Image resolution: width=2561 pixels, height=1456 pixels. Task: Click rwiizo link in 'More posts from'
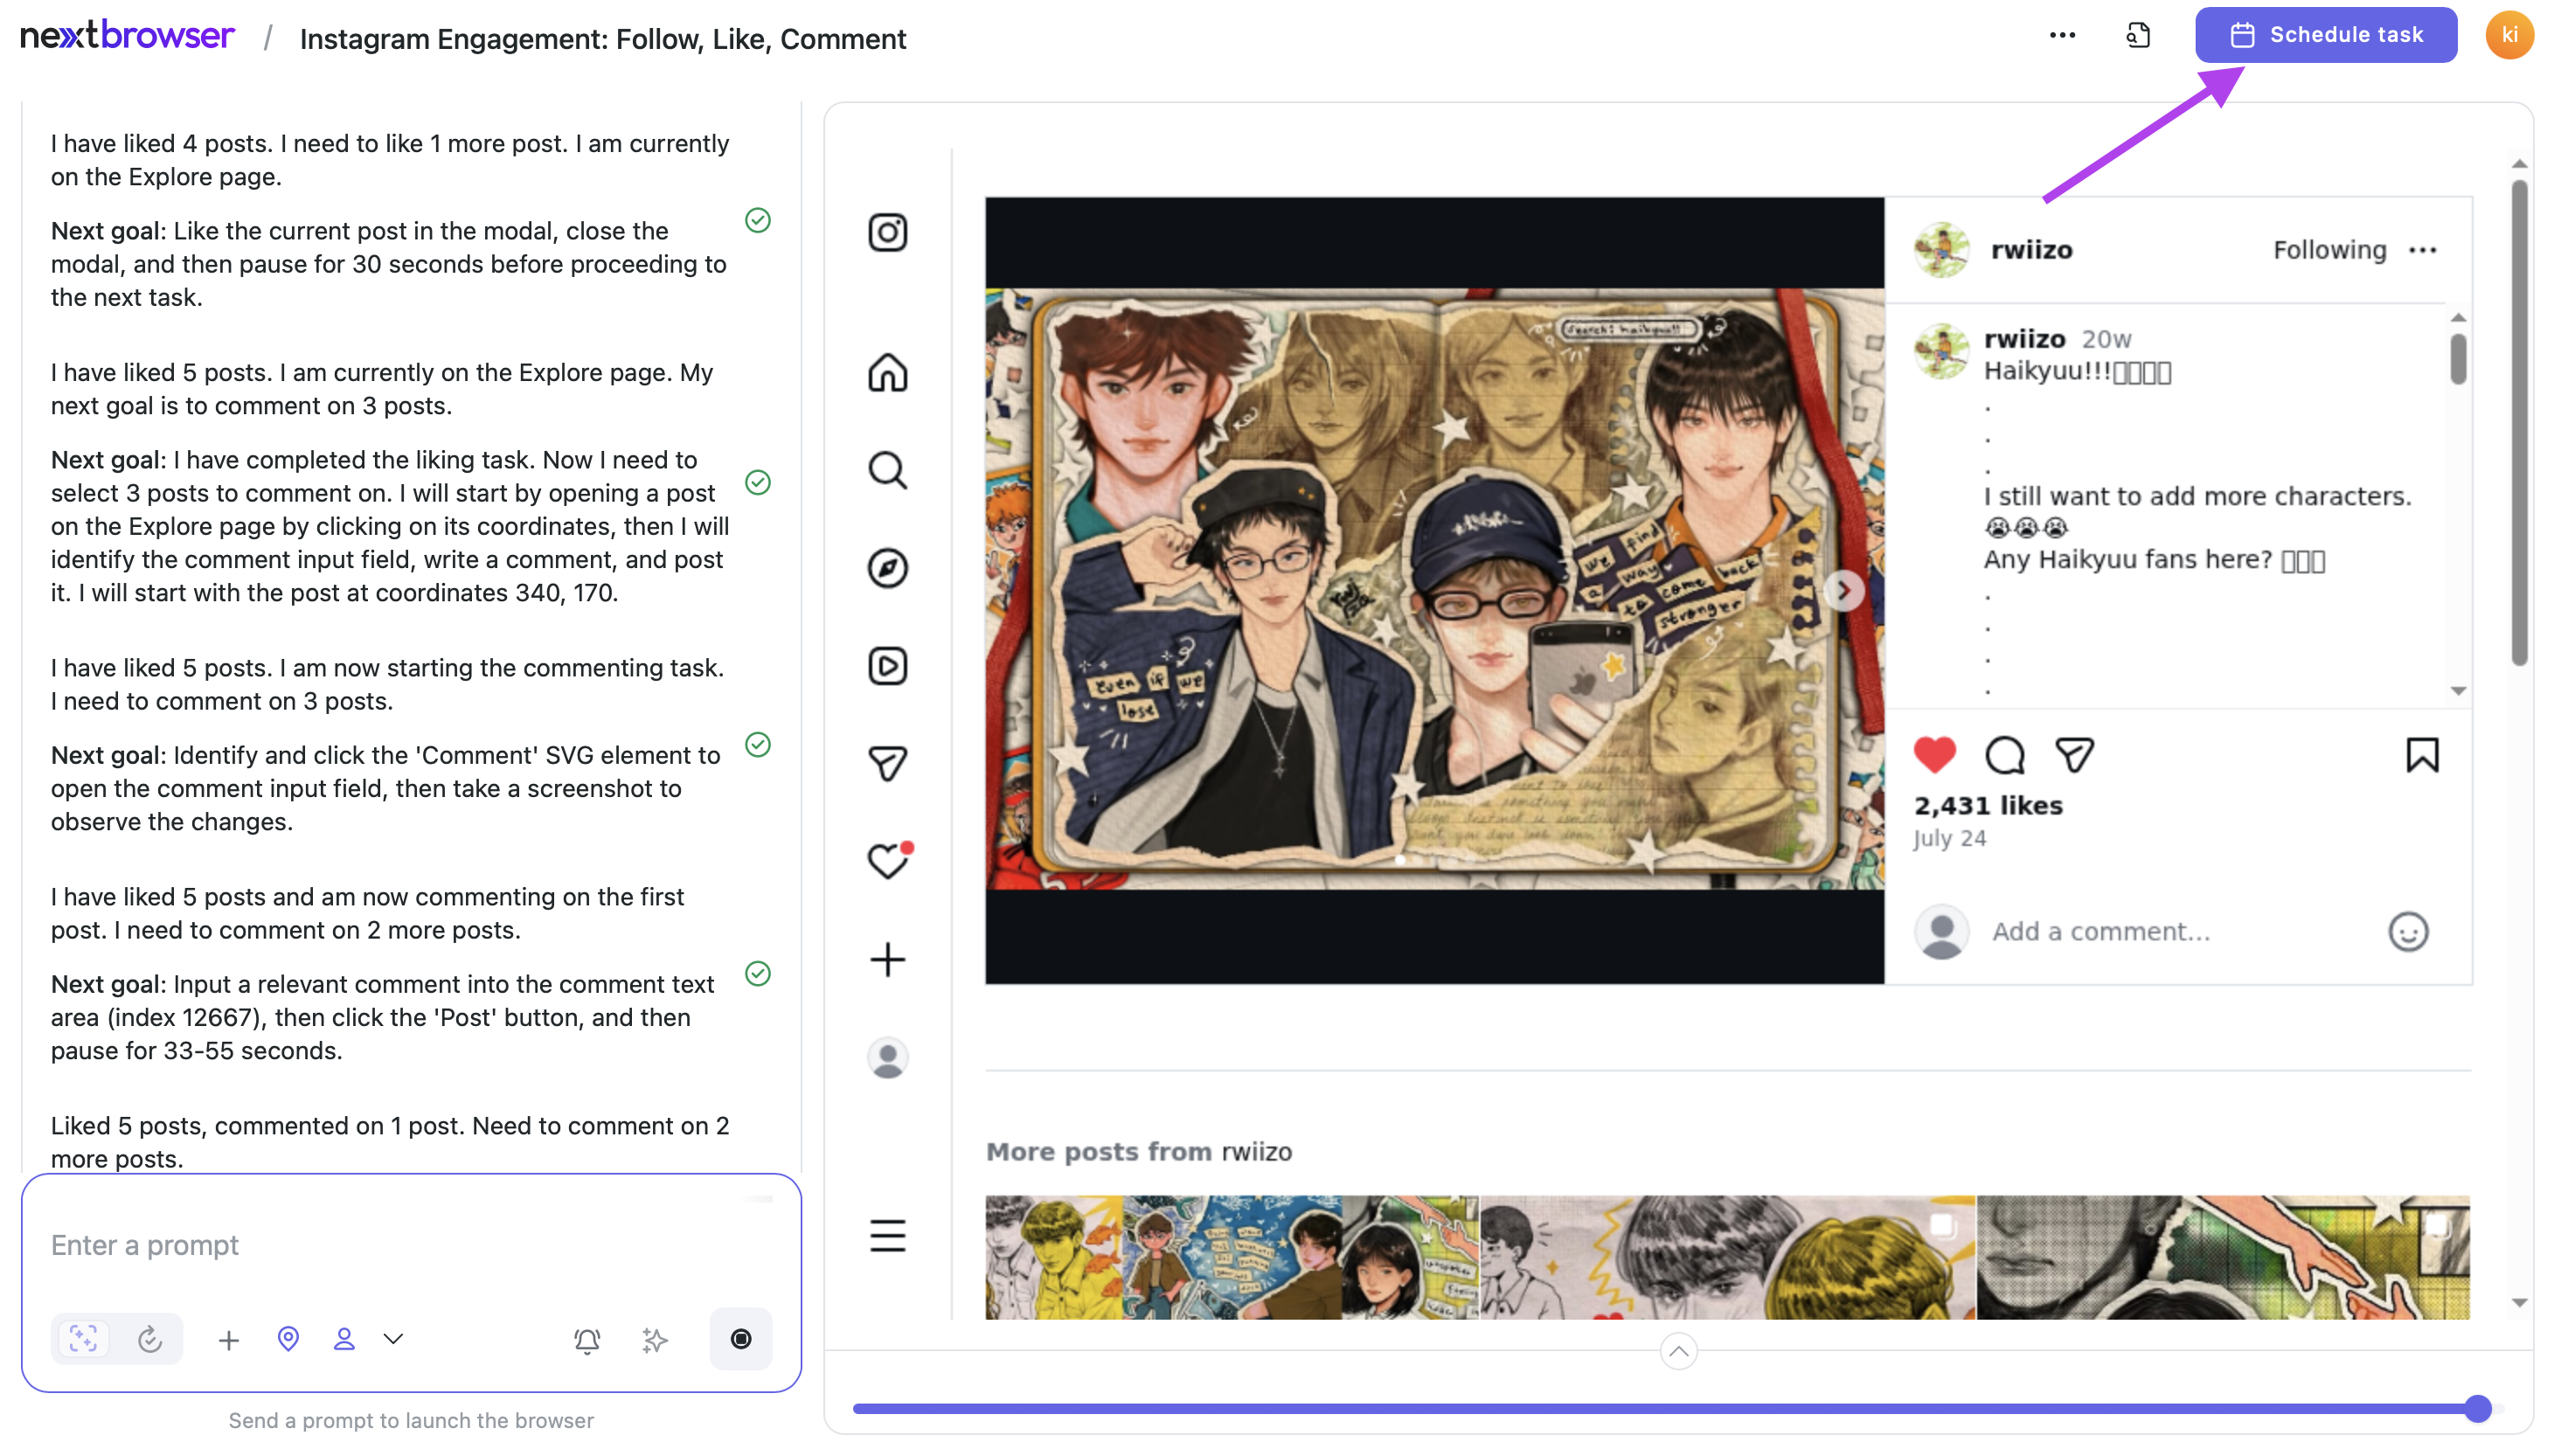coord(1256,1152)
